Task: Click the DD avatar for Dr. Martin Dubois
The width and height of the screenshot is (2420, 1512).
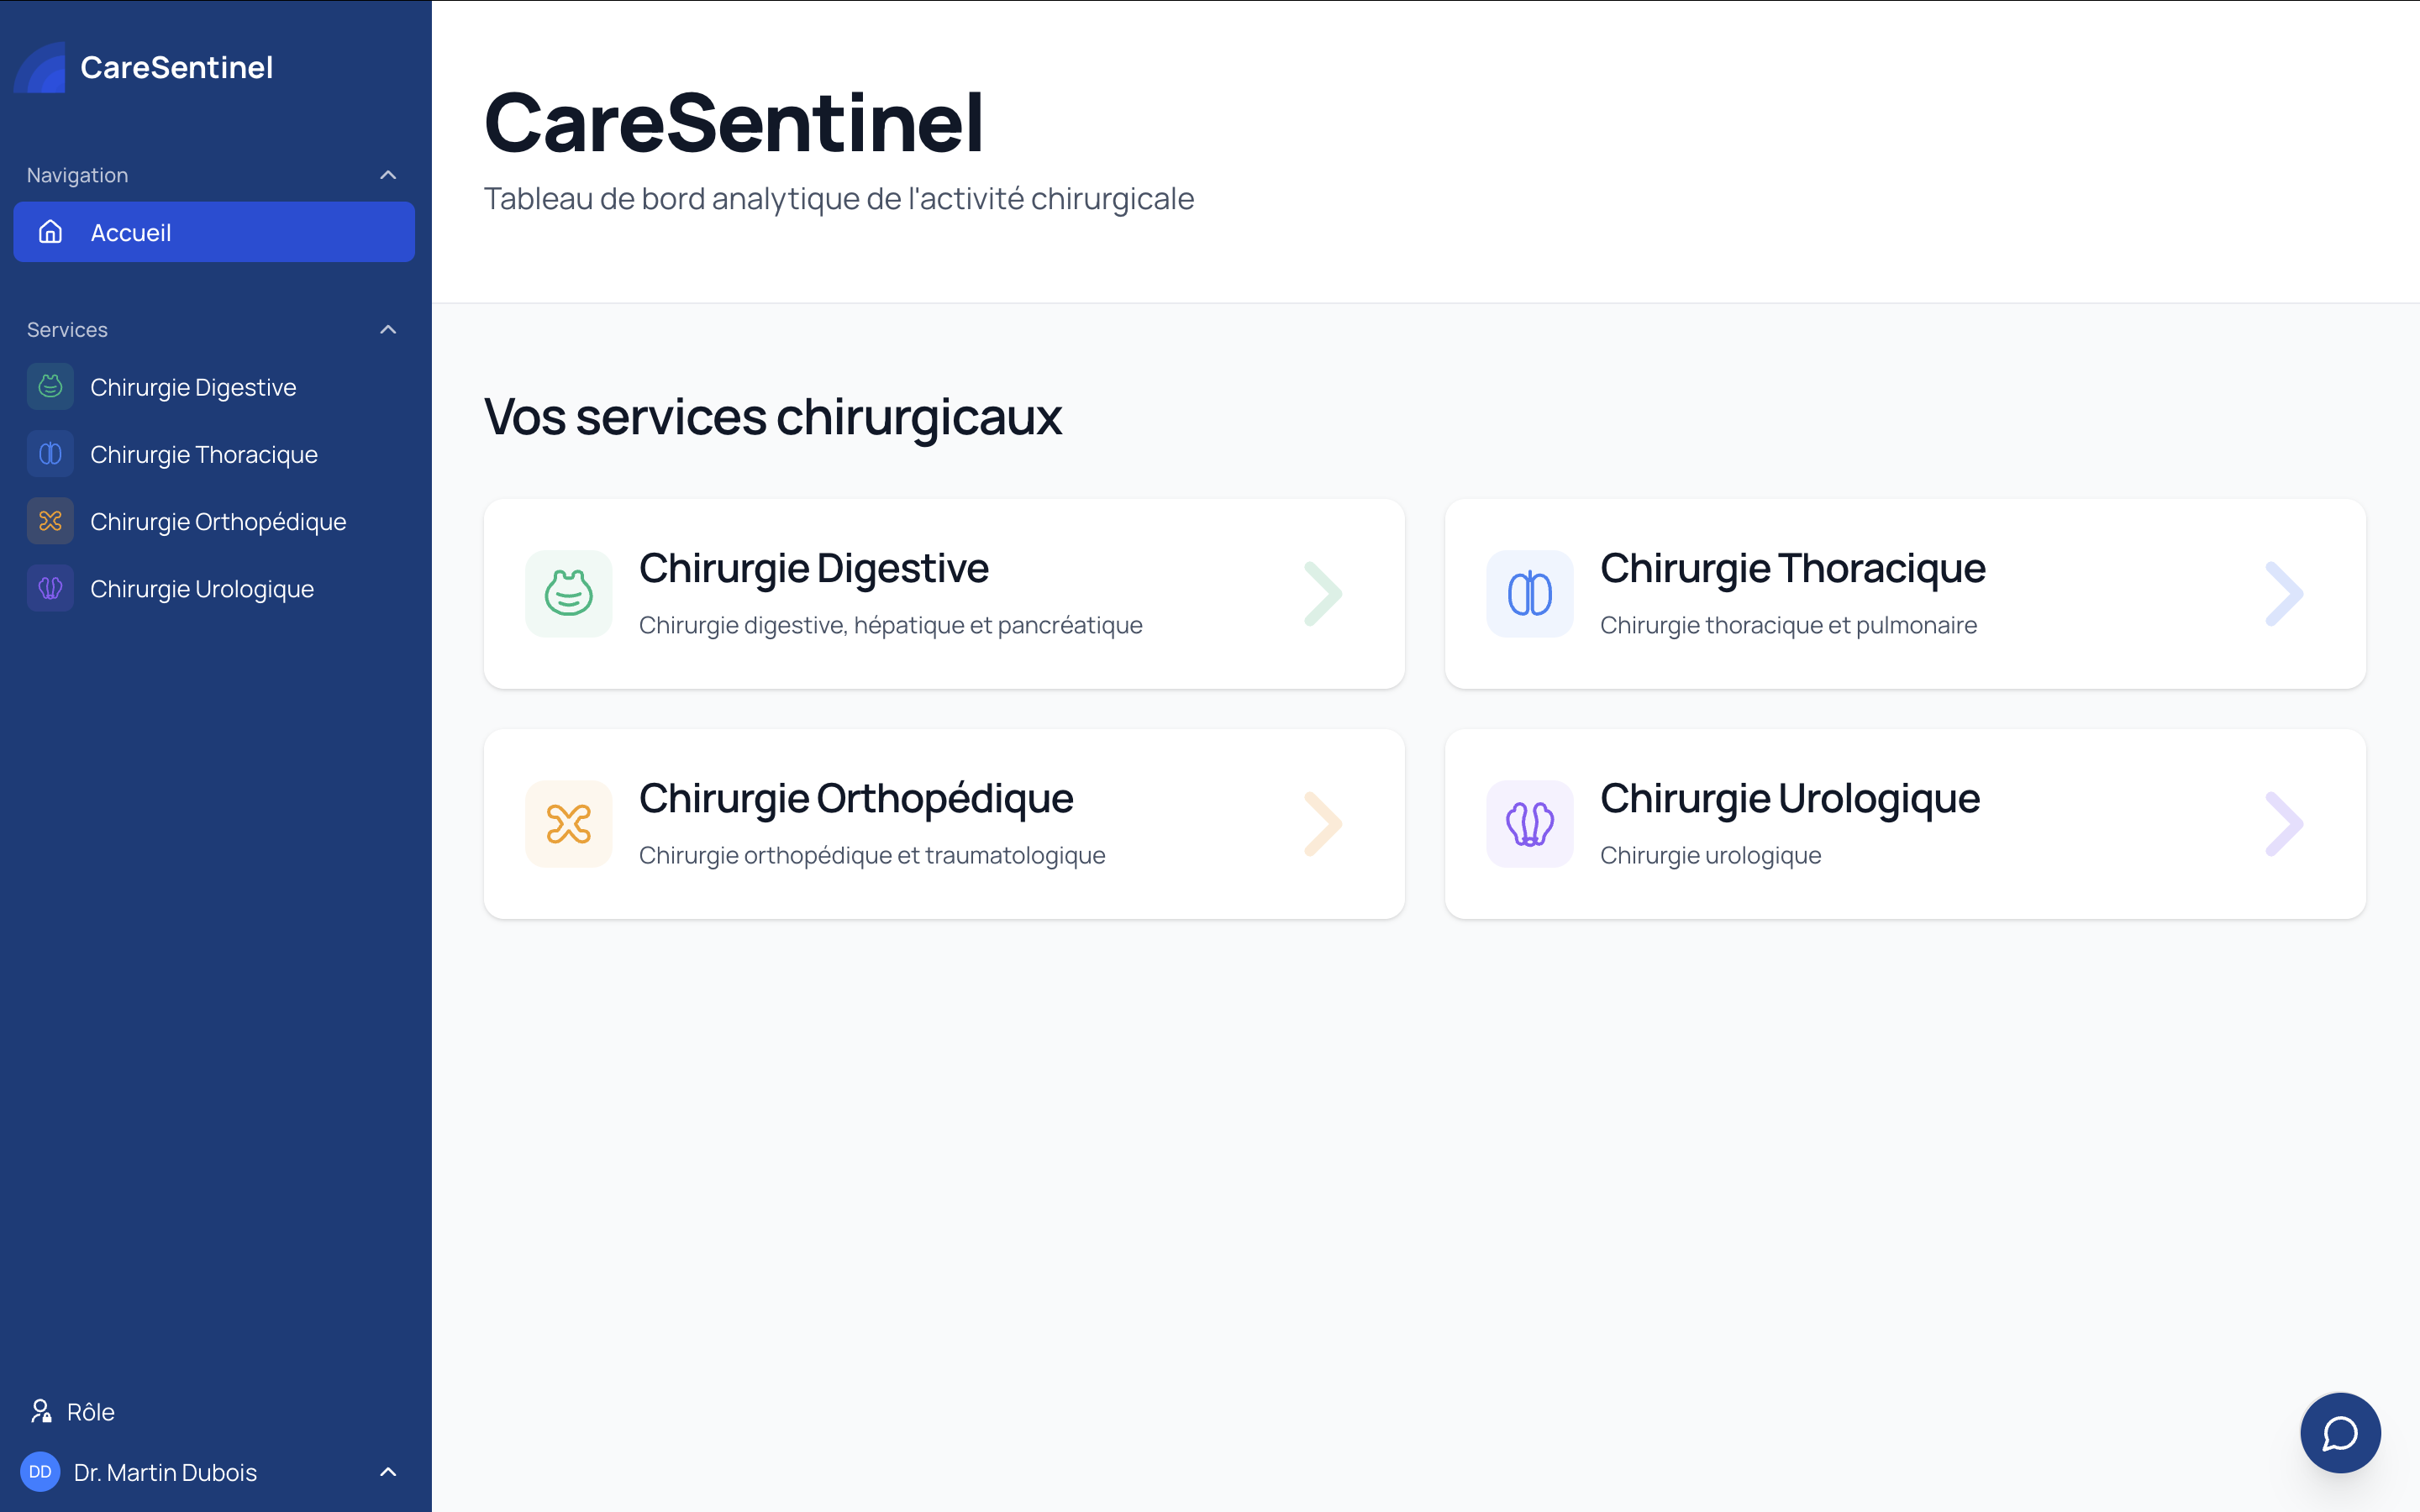Action: tap(41, 1471)
